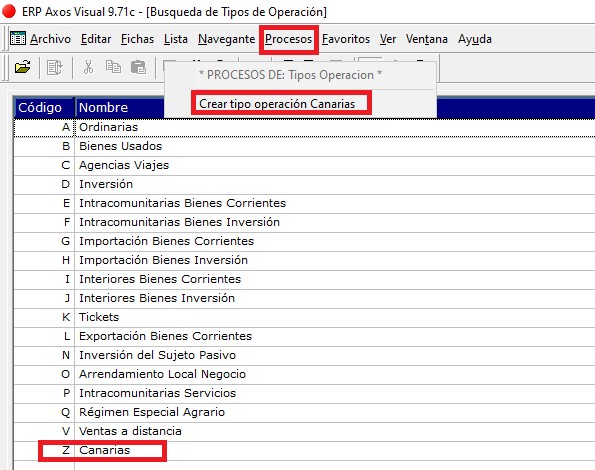Open the Ayuda menu
The image size is (595, 470).
click(x=475, y=39)
